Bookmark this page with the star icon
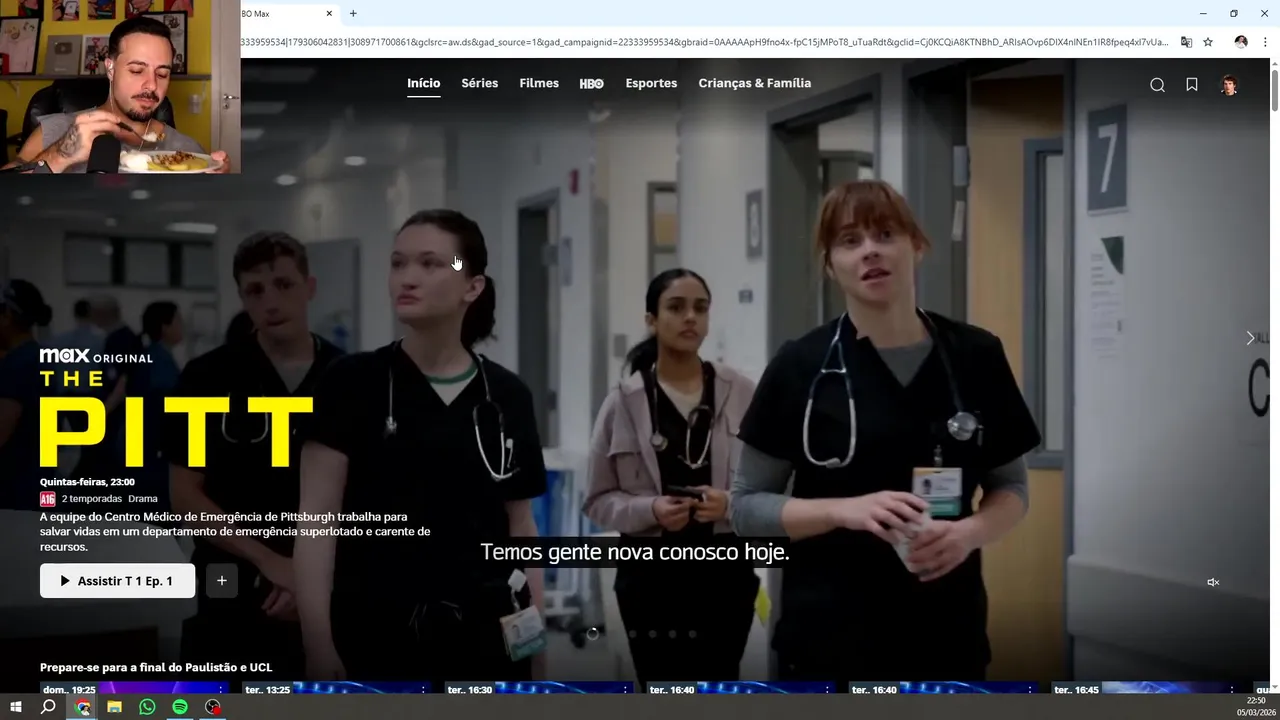This screenshot has height=720, width=1280. coord(1208,42)
